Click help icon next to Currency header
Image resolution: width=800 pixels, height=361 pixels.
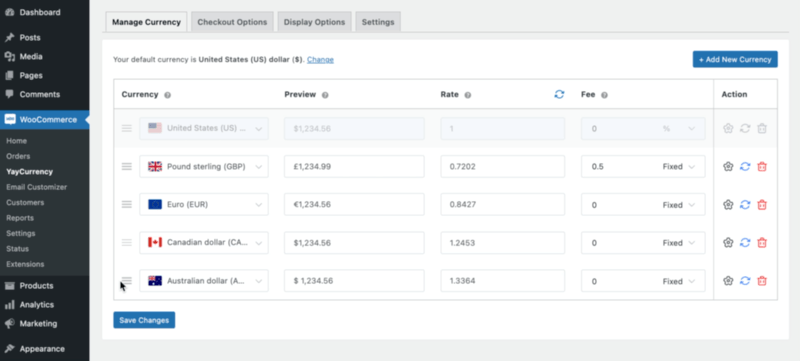pyautogui.click(x=167, y=95)
